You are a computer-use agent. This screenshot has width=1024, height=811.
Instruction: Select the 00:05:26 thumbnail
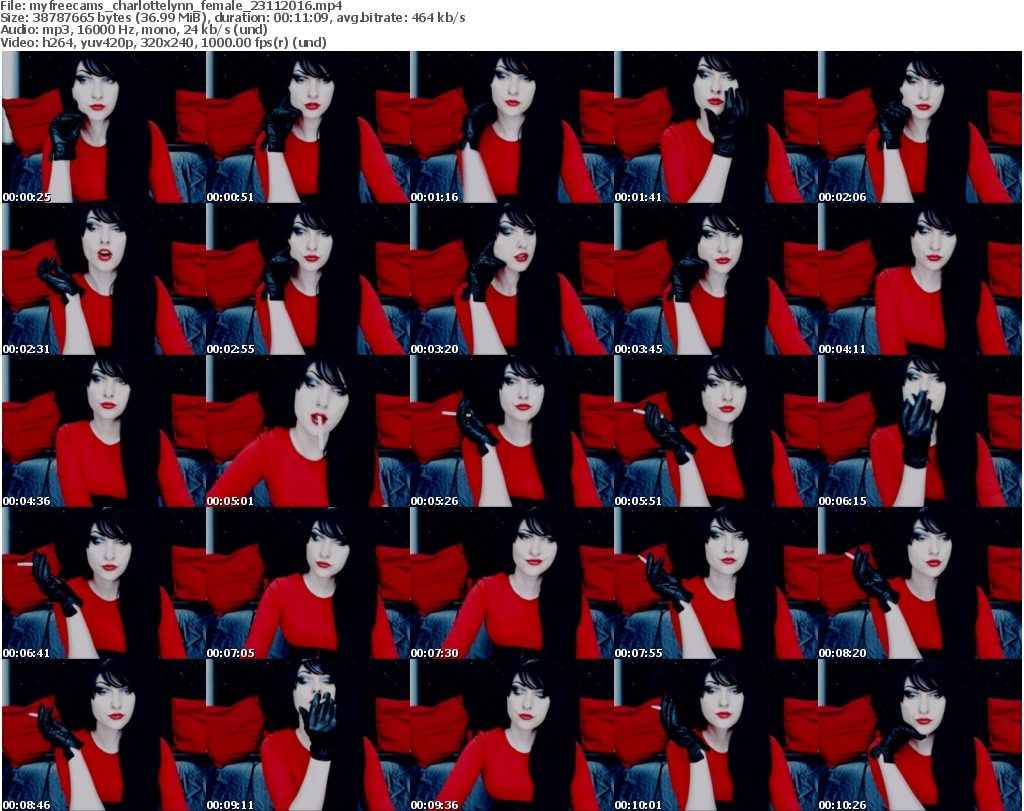pyautogui.click(x=511, y=432)
